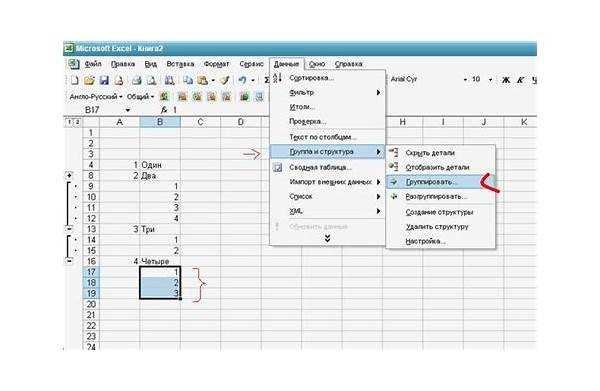Open the Сервис menu
This screenshot has height=391, width=600.
pos(251,64)
